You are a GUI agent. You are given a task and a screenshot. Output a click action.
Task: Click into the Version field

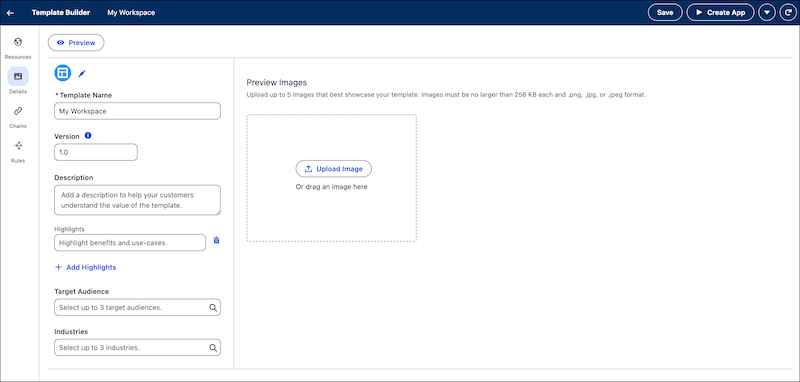(x=96, y=152)
